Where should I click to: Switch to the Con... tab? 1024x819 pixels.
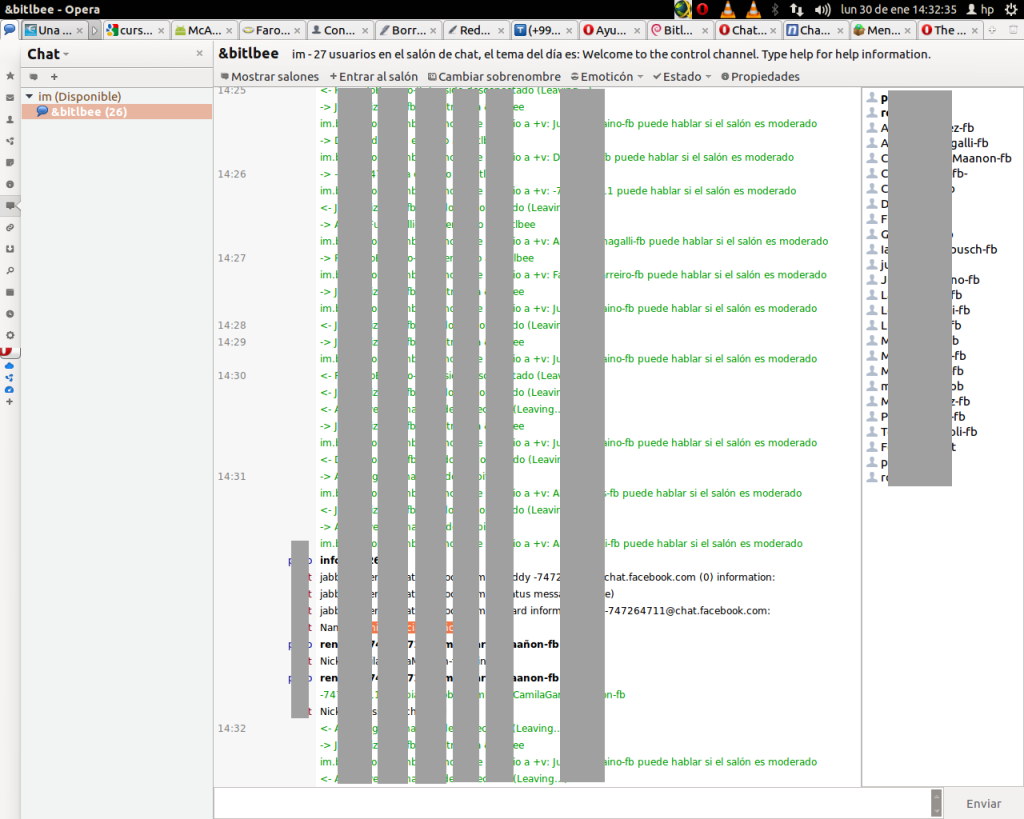point(340,30)
